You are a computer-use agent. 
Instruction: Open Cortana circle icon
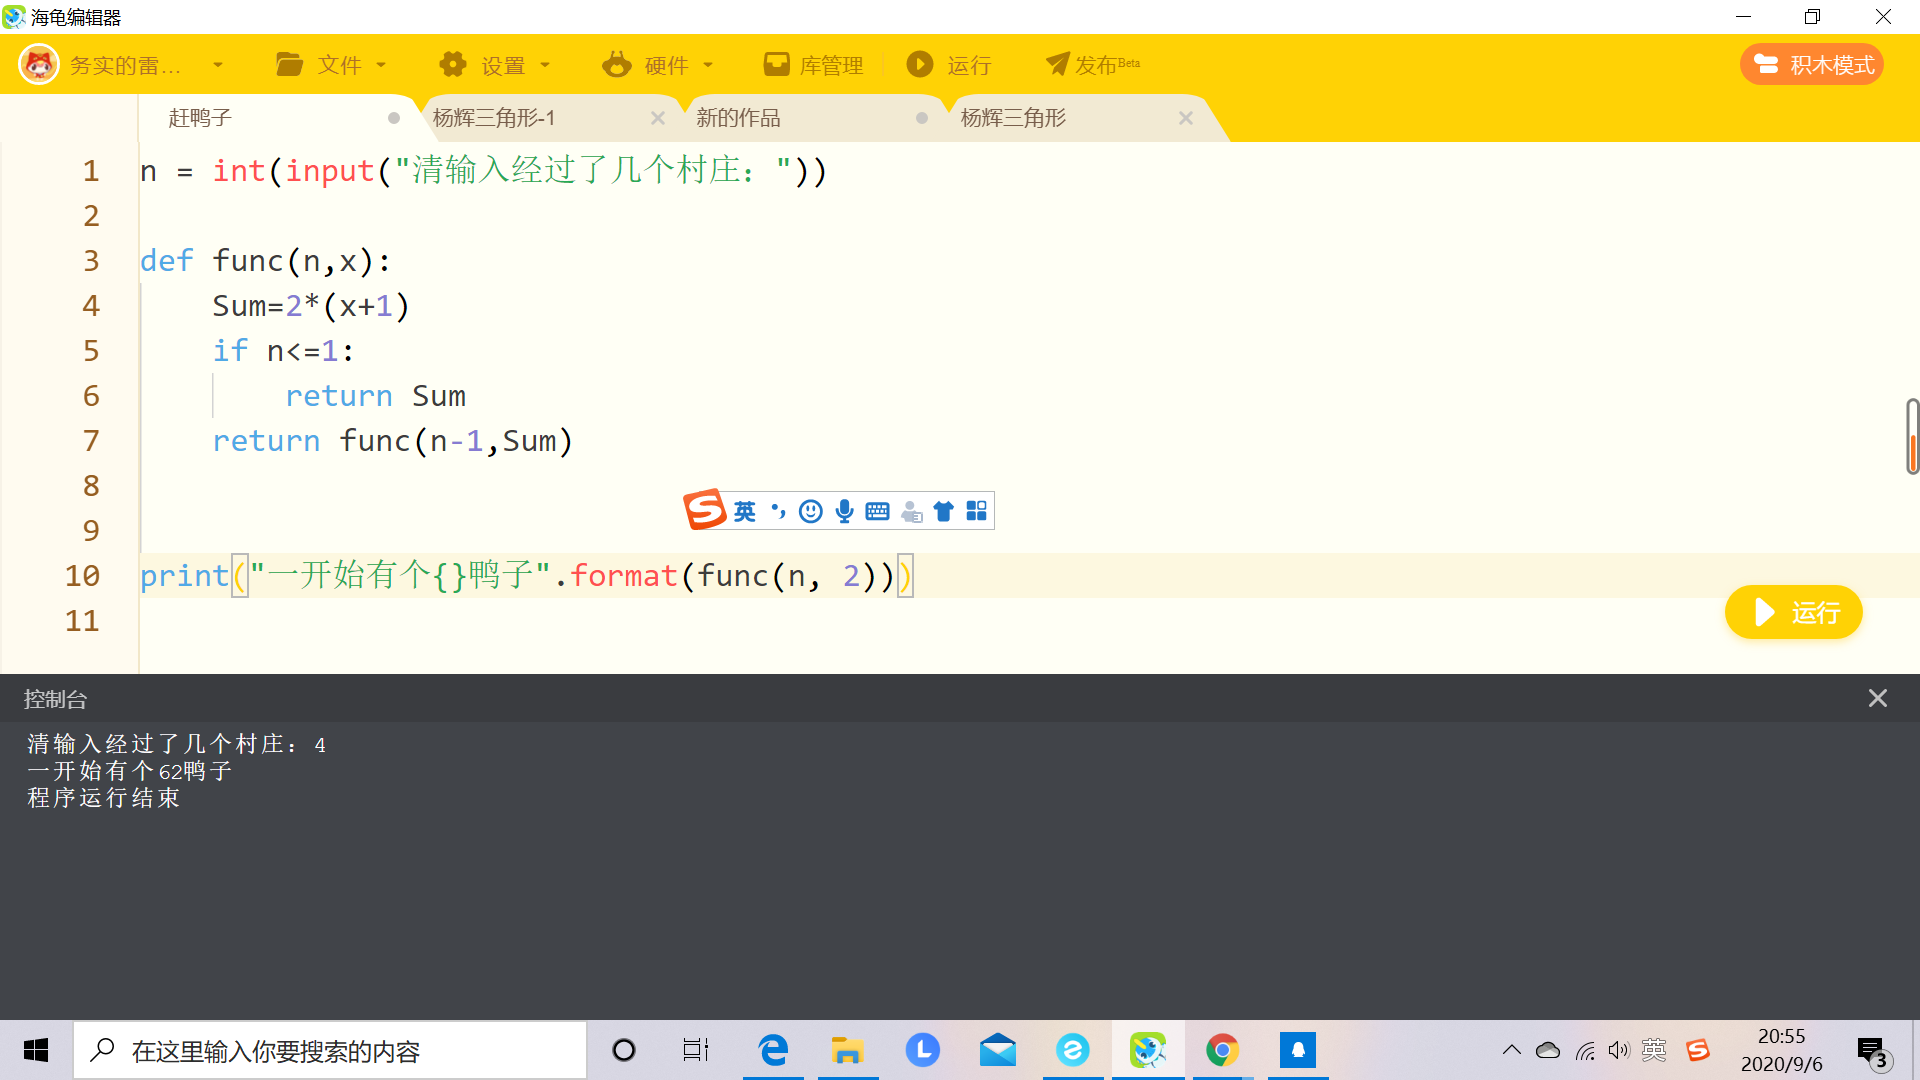624,1050
